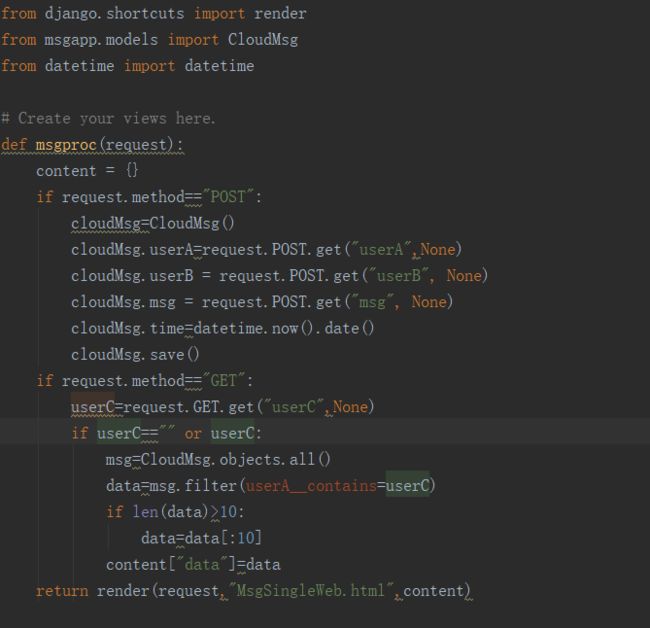The width and height of the screenshot is (650, 628).
Task: Click the 'from datetime import datetime' line
Action: 128,66
